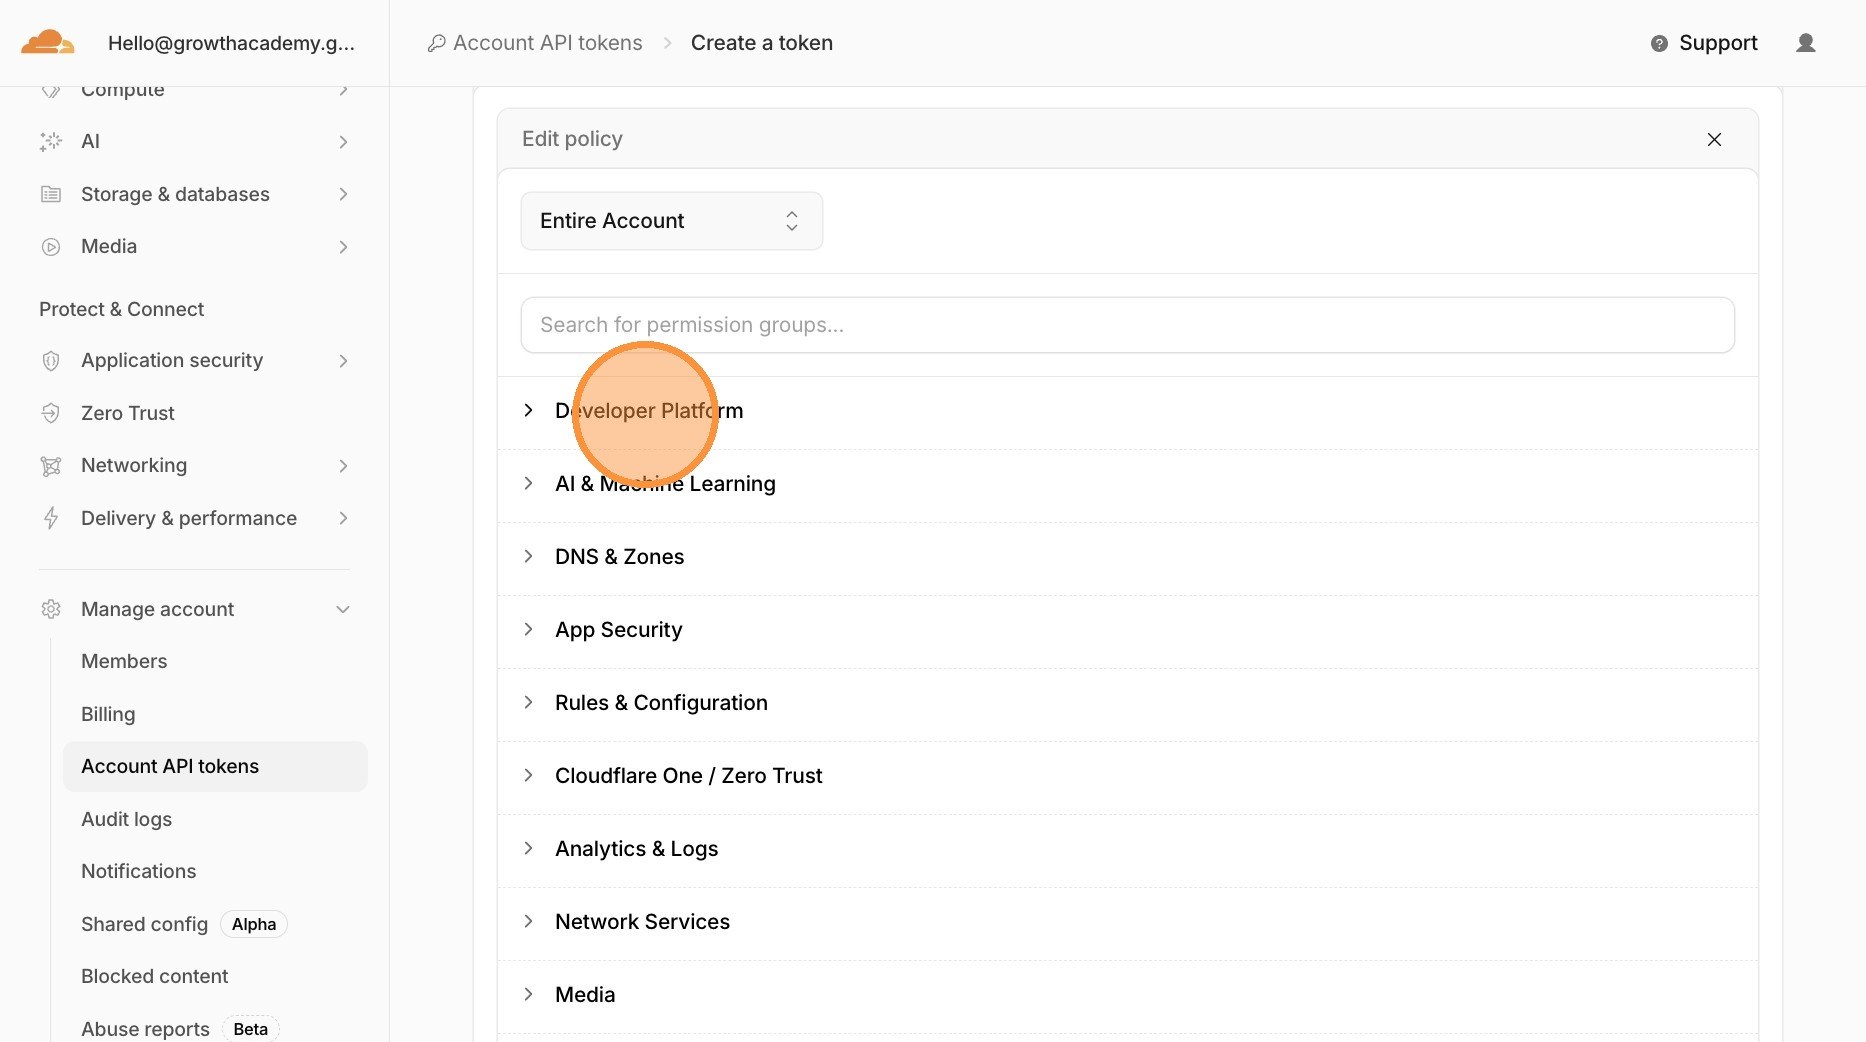Go to Account API tokens breadcrumb
Image resolution: width=1866 pixels, height=1042 pixels.
point(548,43)
